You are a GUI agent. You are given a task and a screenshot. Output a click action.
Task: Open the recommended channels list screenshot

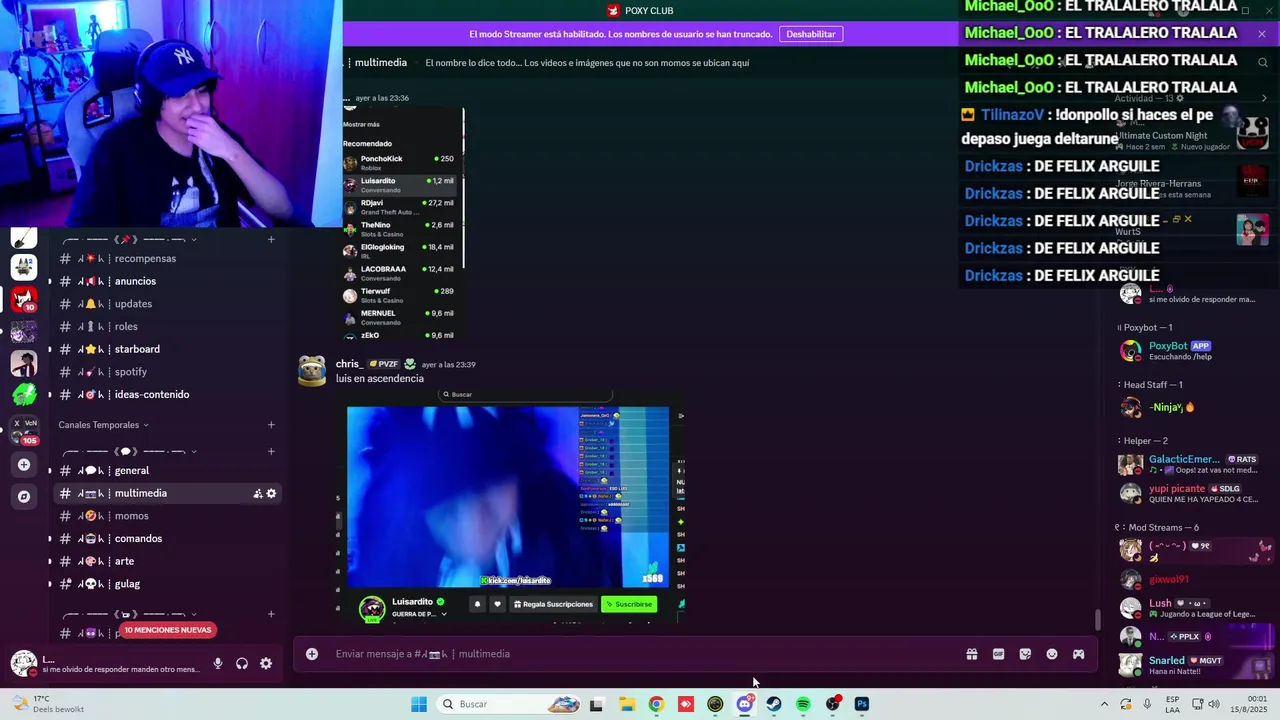[x=404, y=224]
